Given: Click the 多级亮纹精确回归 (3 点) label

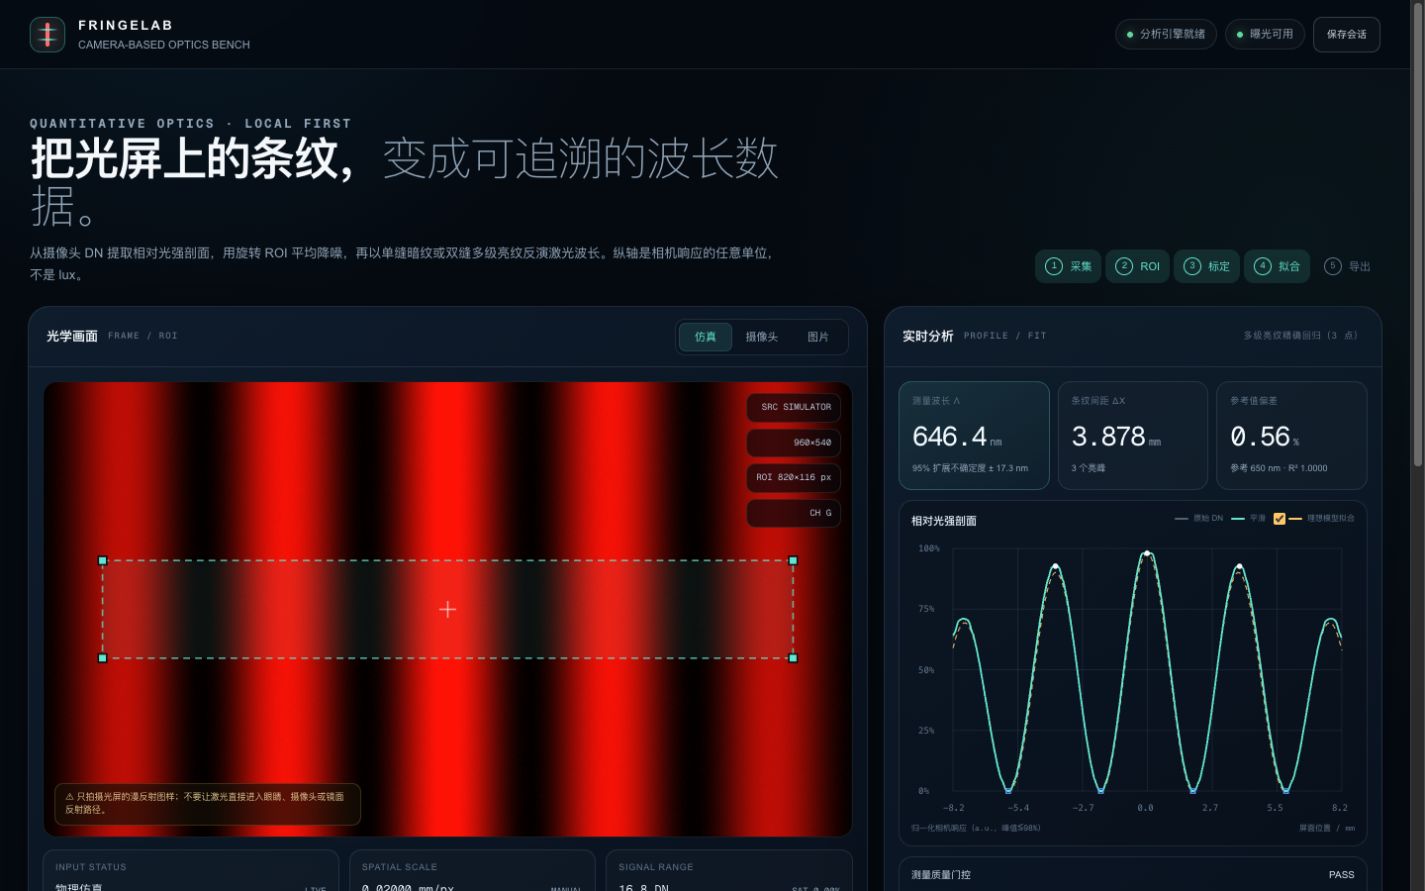Looking at the screenshot, I should pos(1300,336).
